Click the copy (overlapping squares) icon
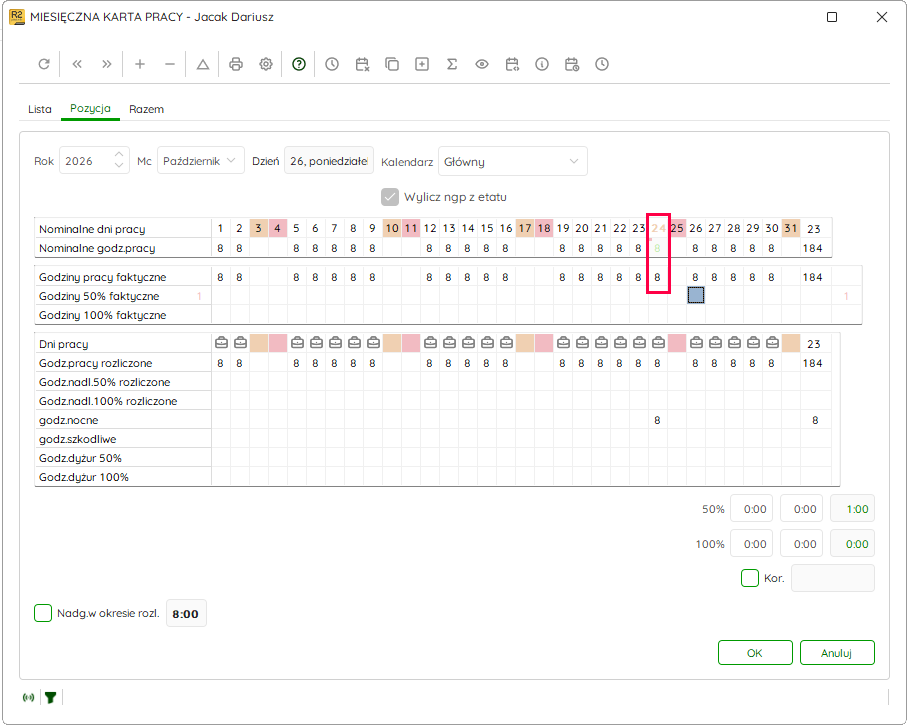 click(392, 64)
